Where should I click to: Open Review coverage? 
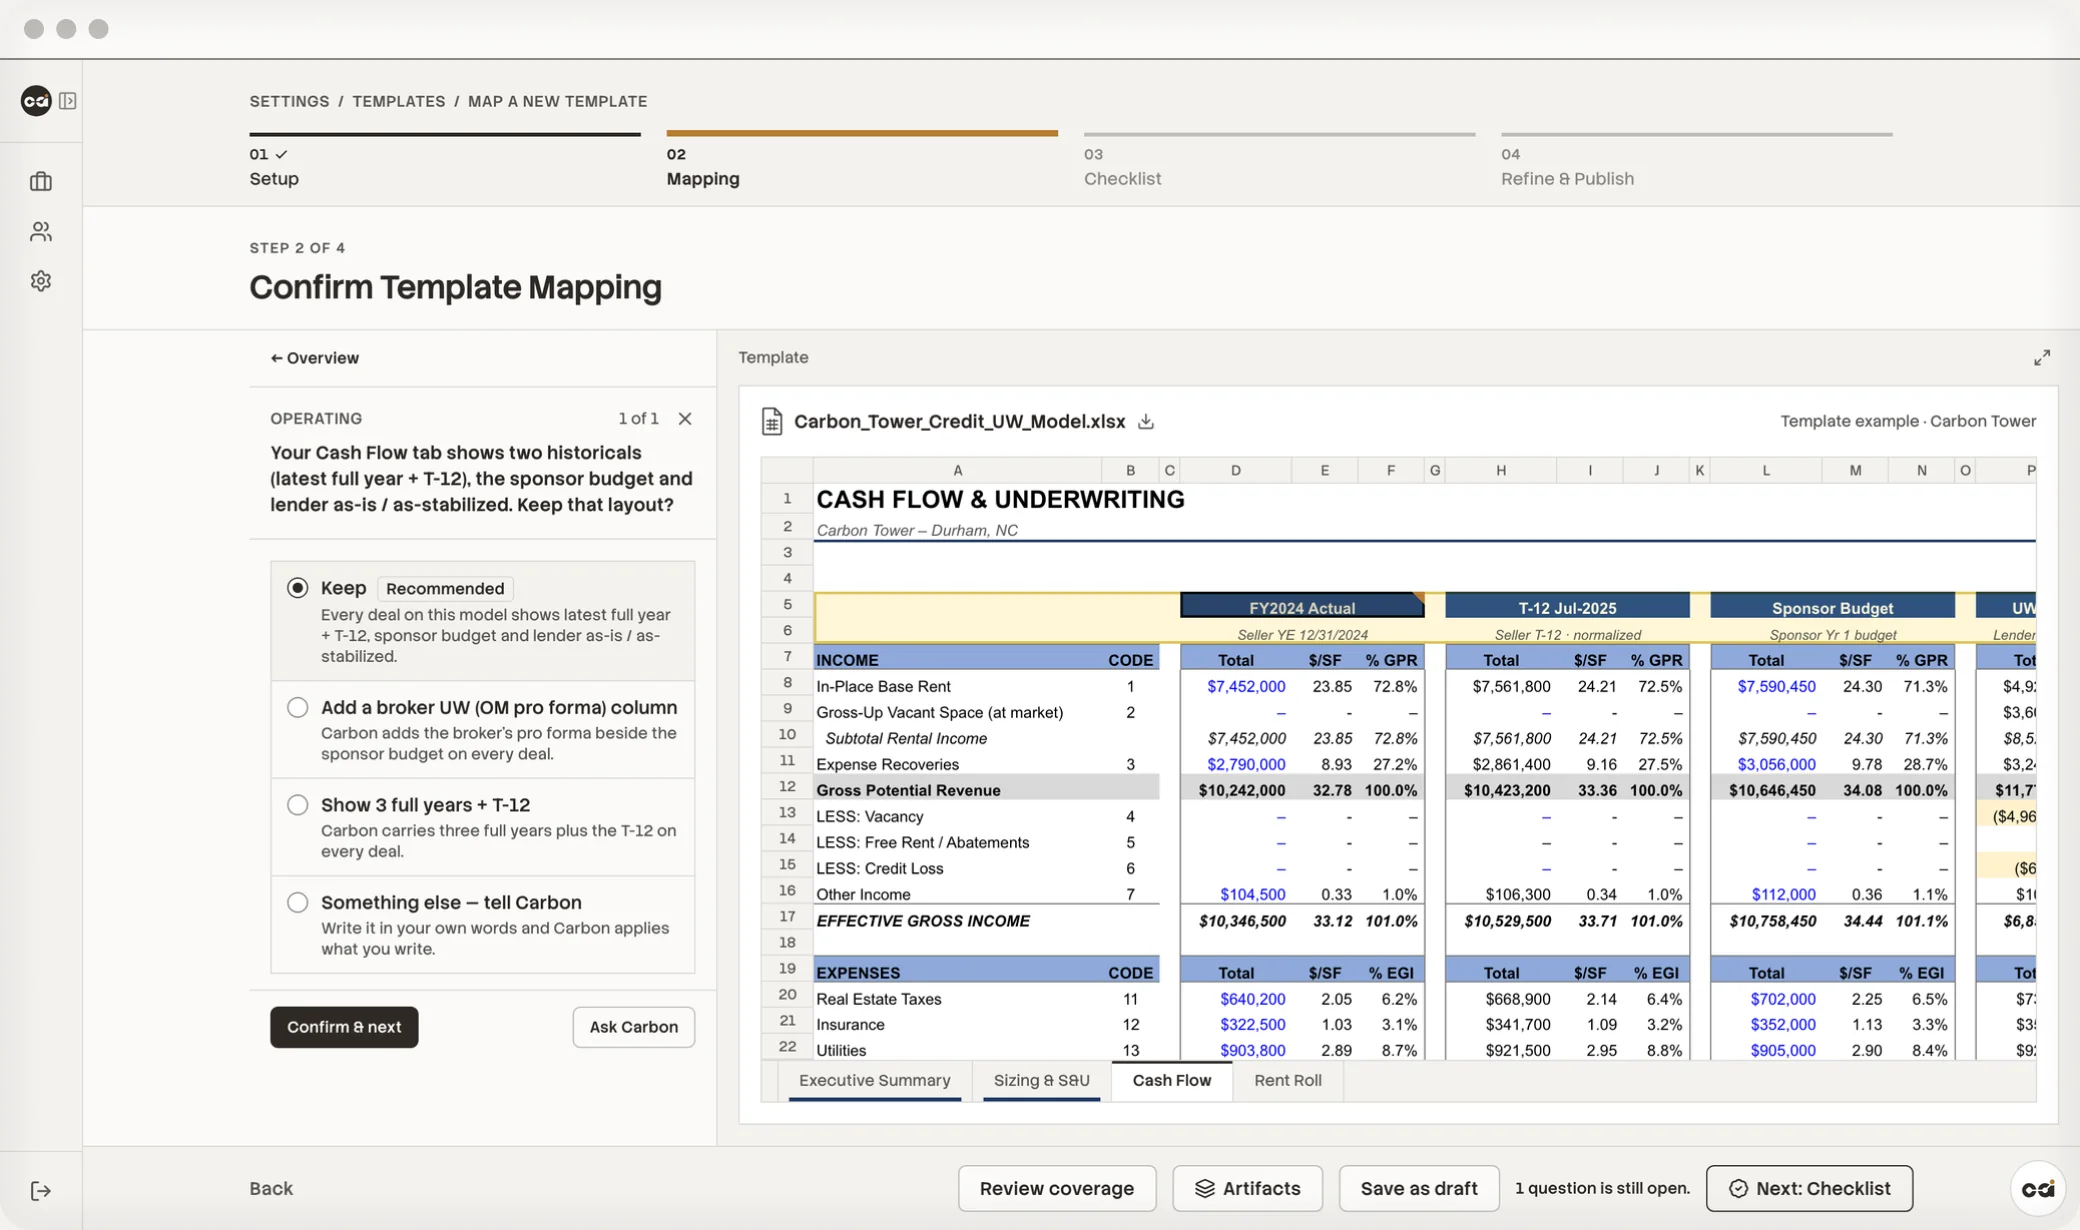[x=1057, y=1189]
